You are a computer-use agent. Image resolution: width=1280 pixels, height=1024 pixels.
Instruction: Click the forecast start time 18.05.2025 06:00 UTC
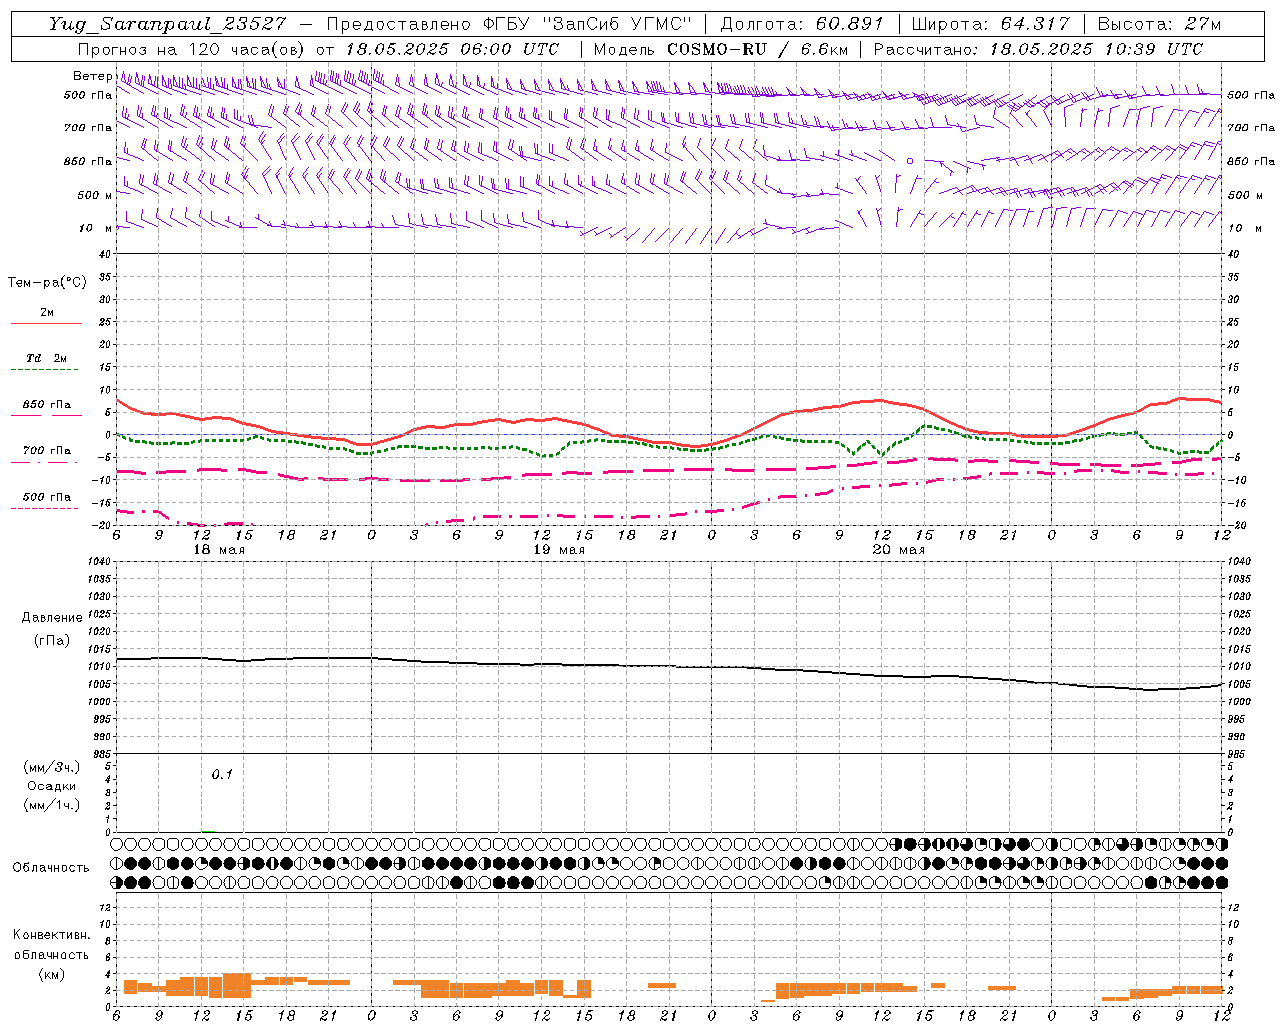pos(451,49)
